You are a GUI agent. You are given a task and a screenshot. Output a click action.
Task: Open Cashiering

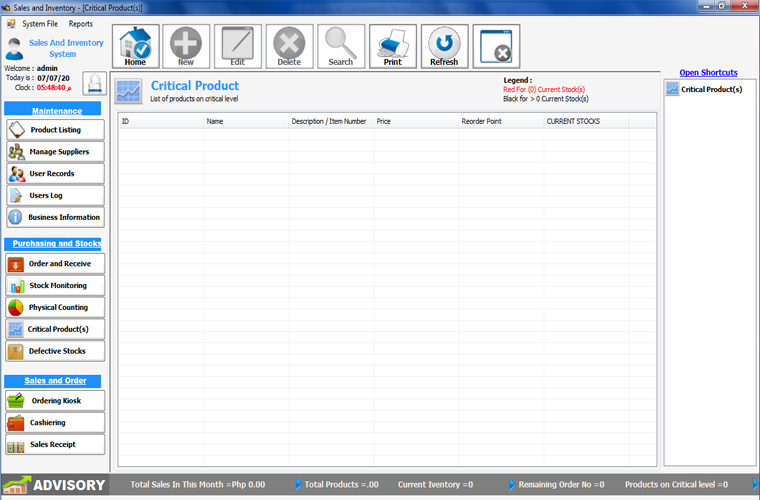[x=55, y=422]
